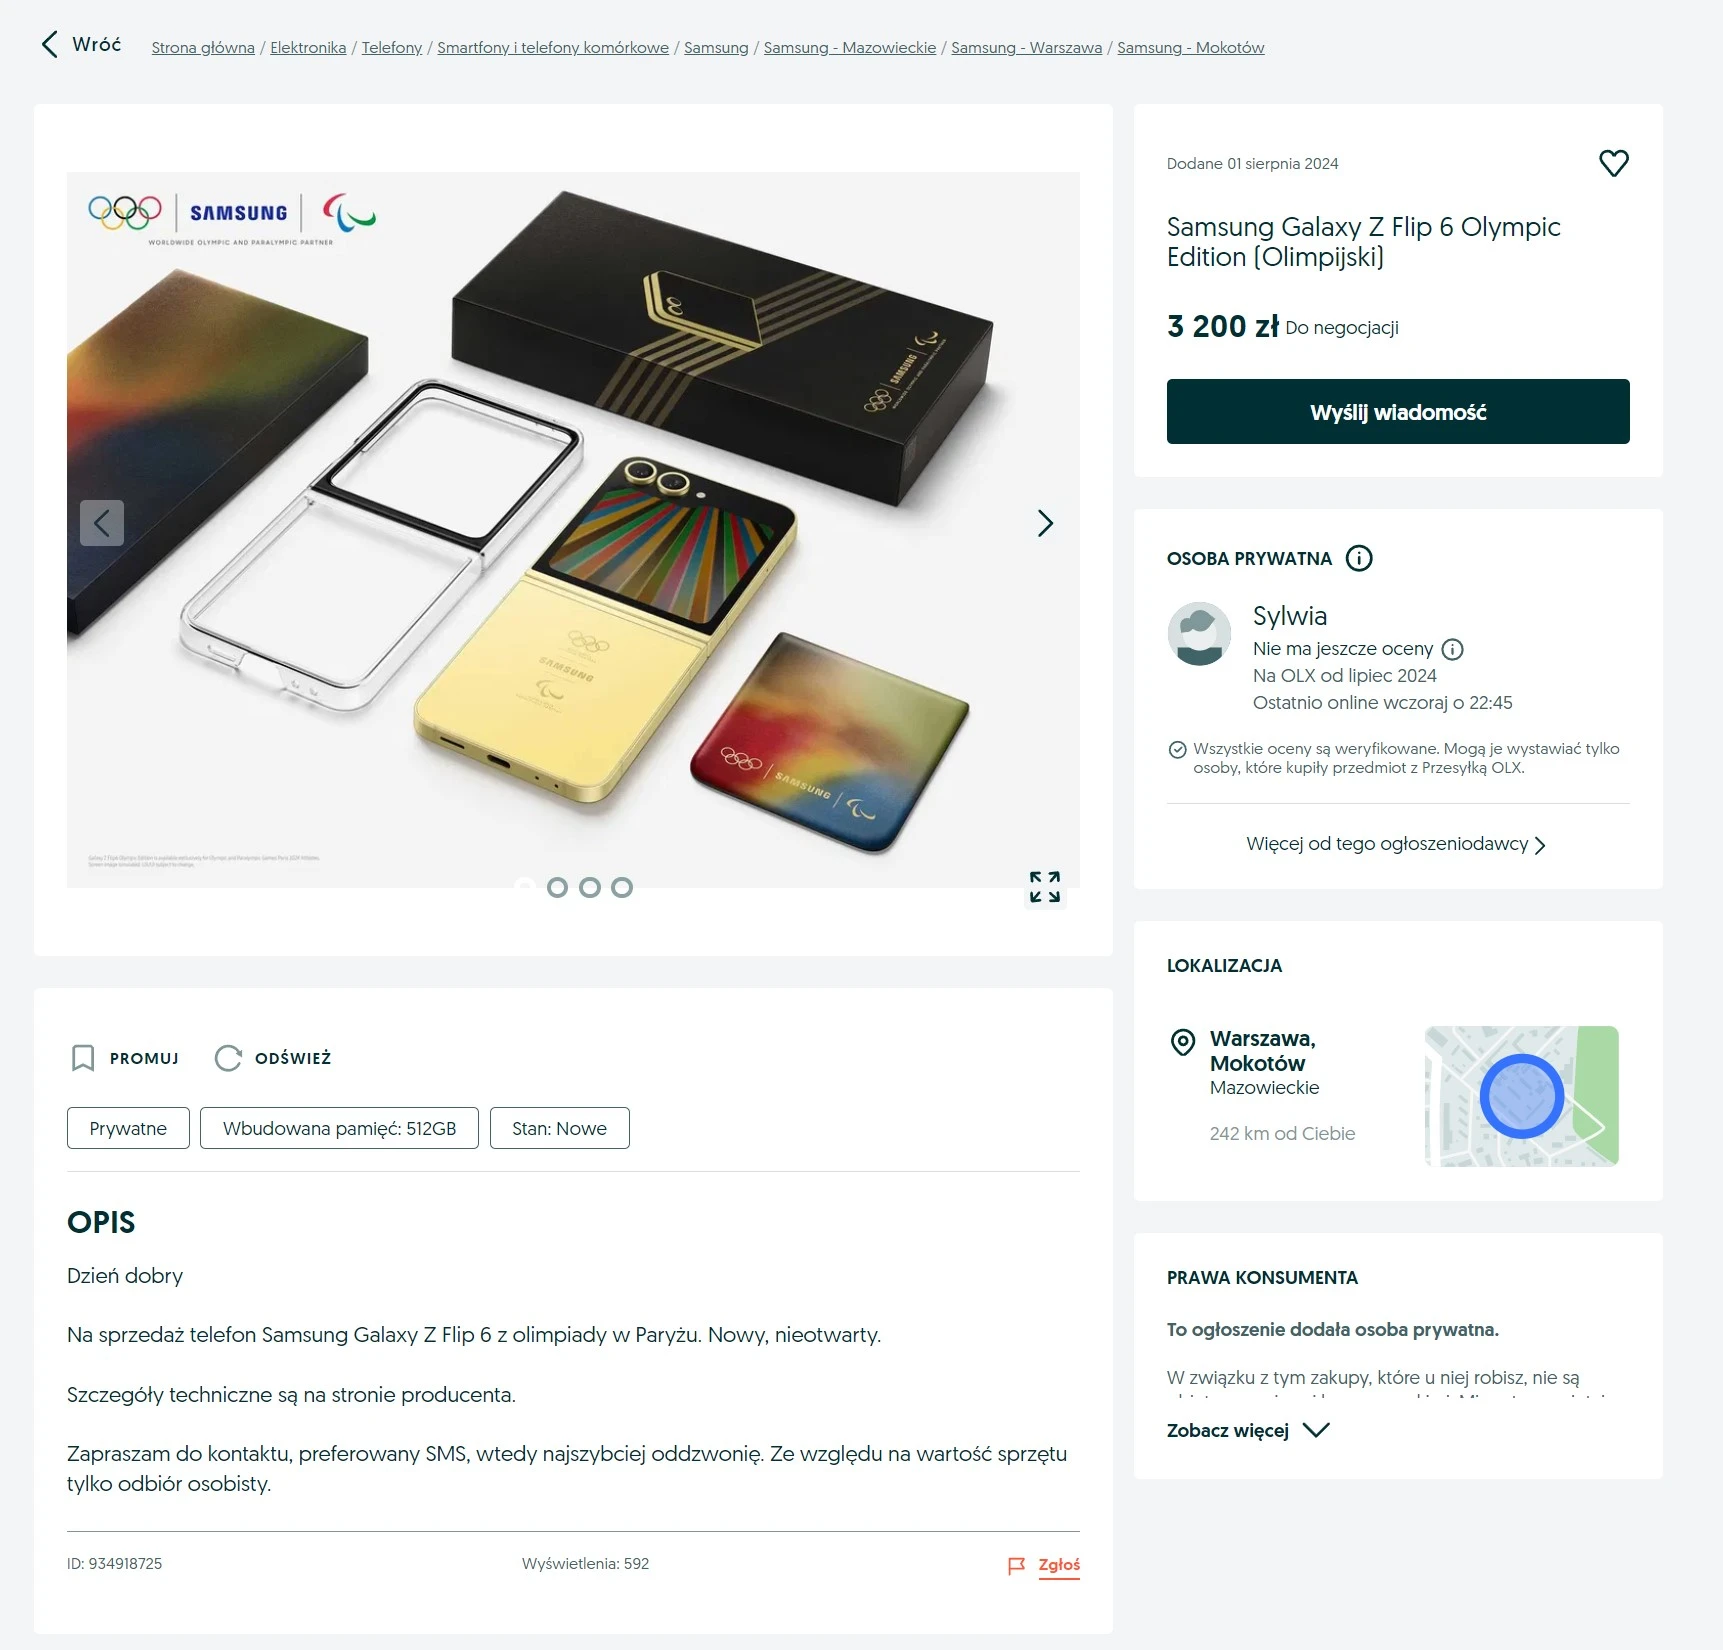Go to previous photo with left arrow

pos(102,523)
